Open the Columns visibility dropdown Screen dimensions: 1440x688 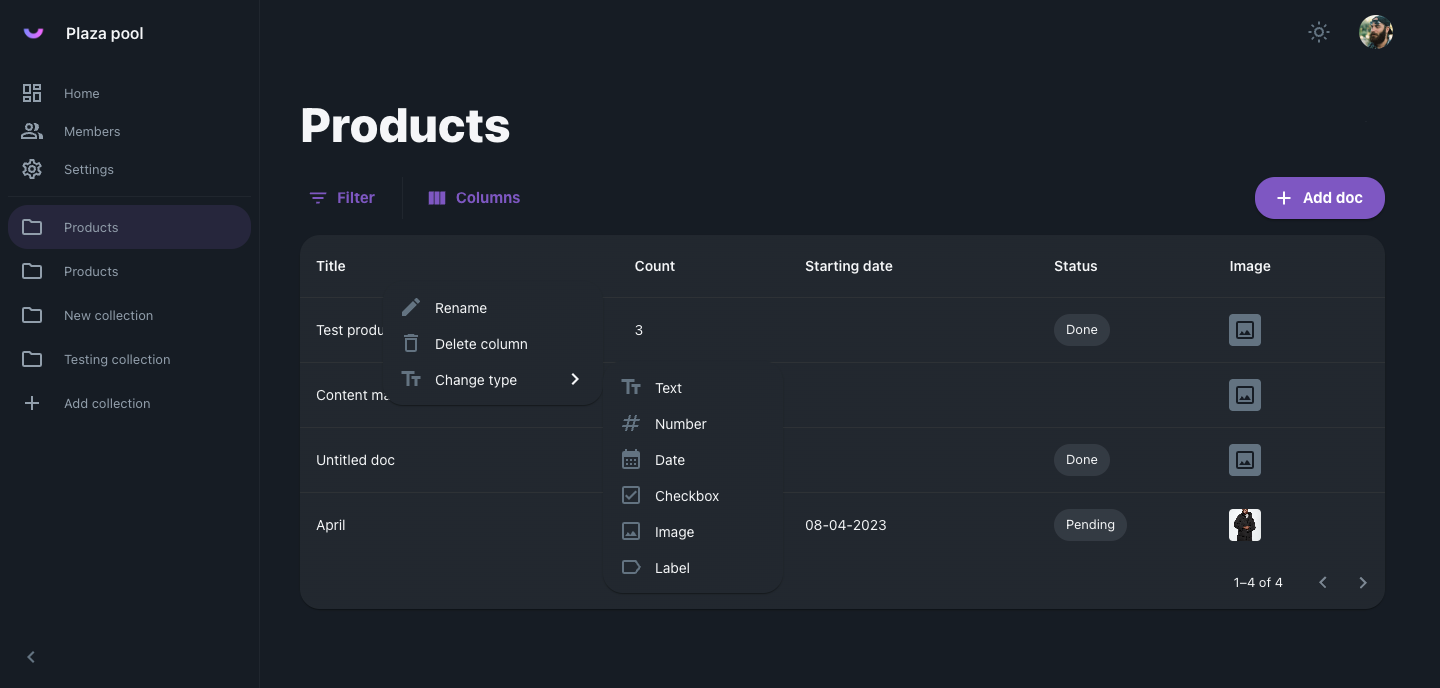click(x=474, y=198)
